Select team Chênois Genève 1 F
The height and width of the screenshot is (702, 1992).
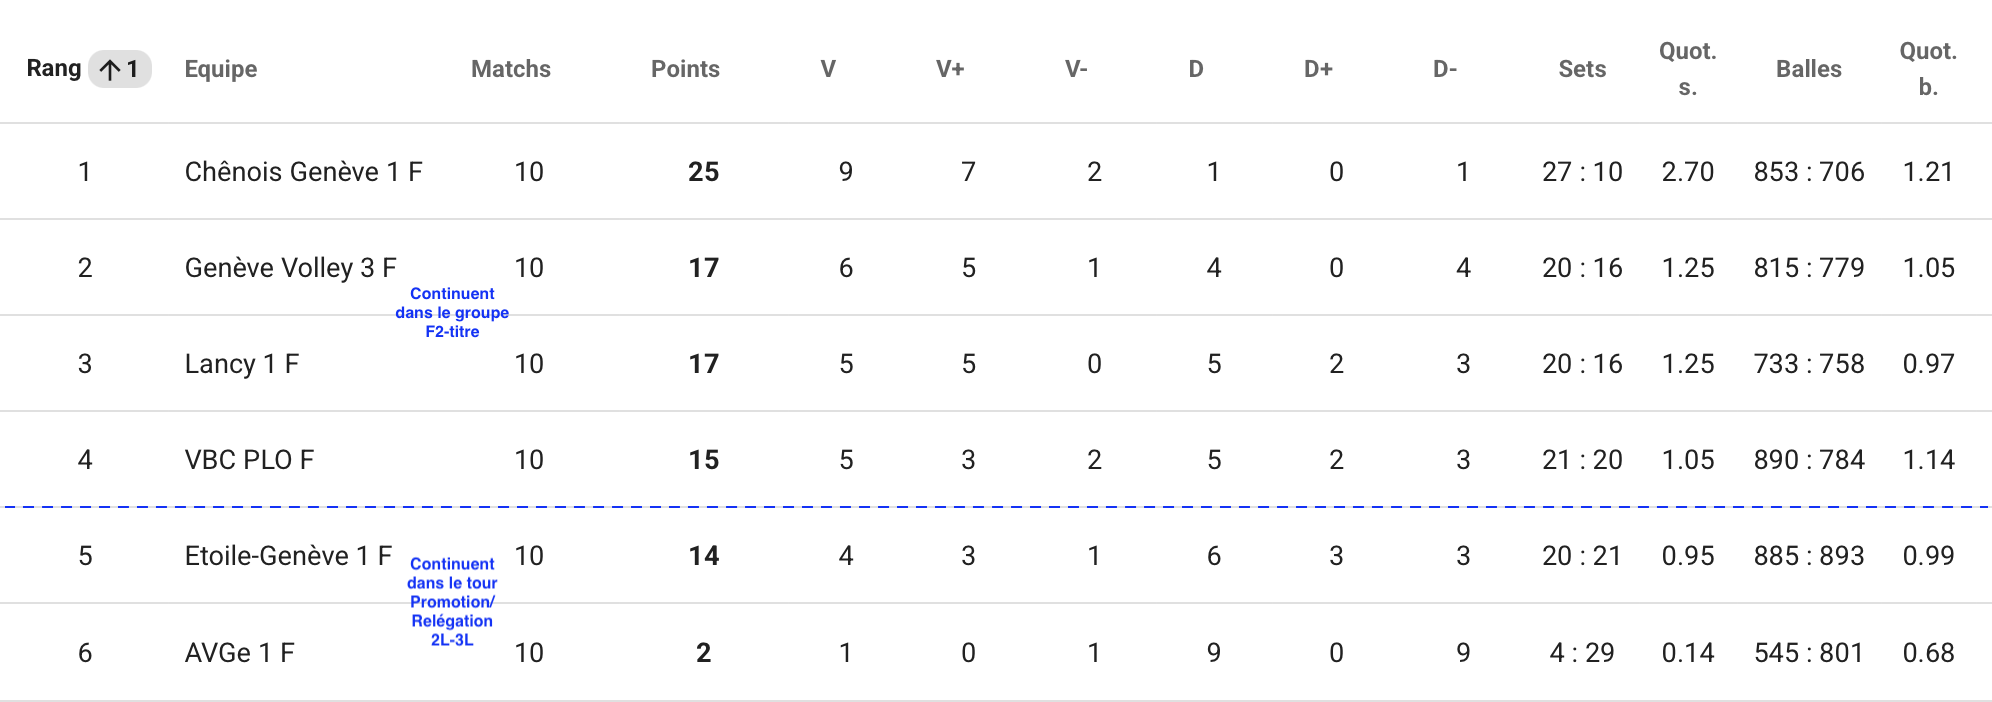(303, 172)
